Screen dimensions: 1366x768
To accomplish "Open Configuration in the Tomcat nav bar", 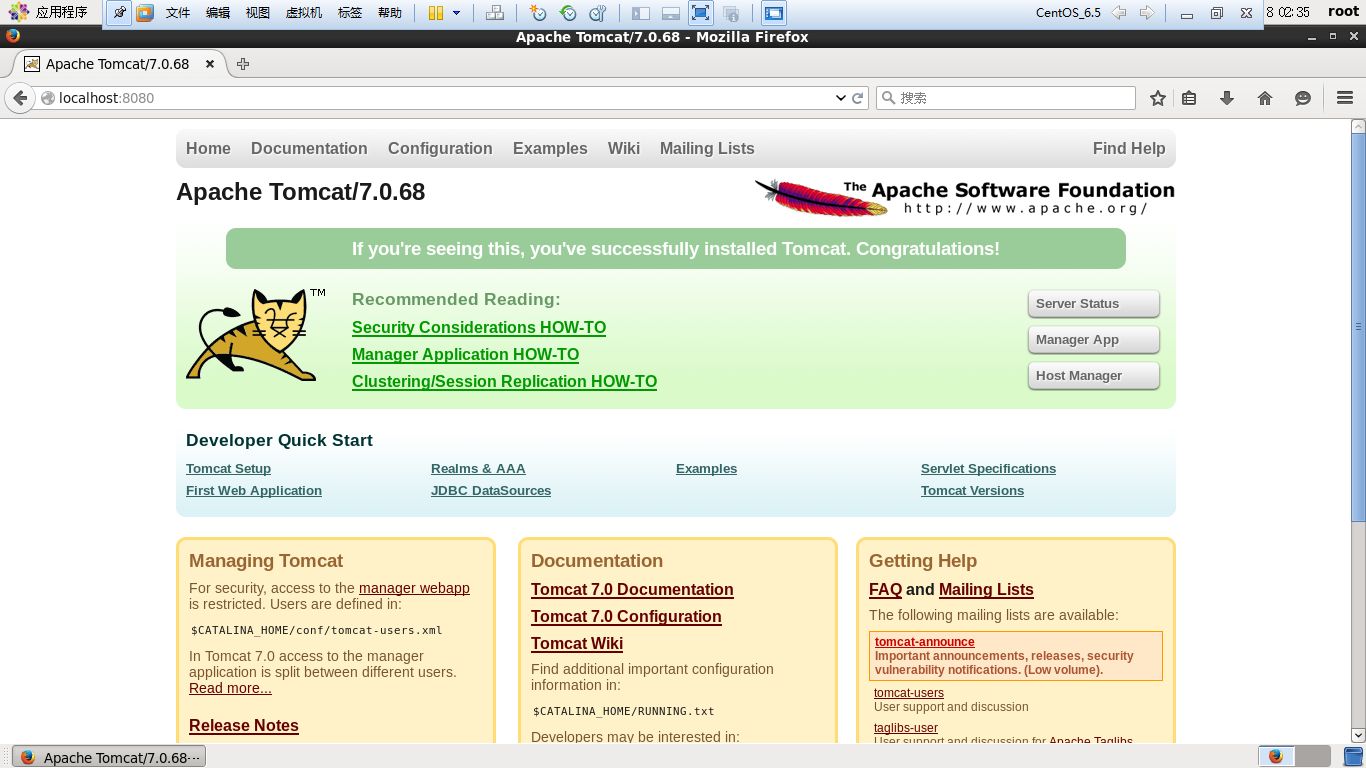I will [440, 148].
